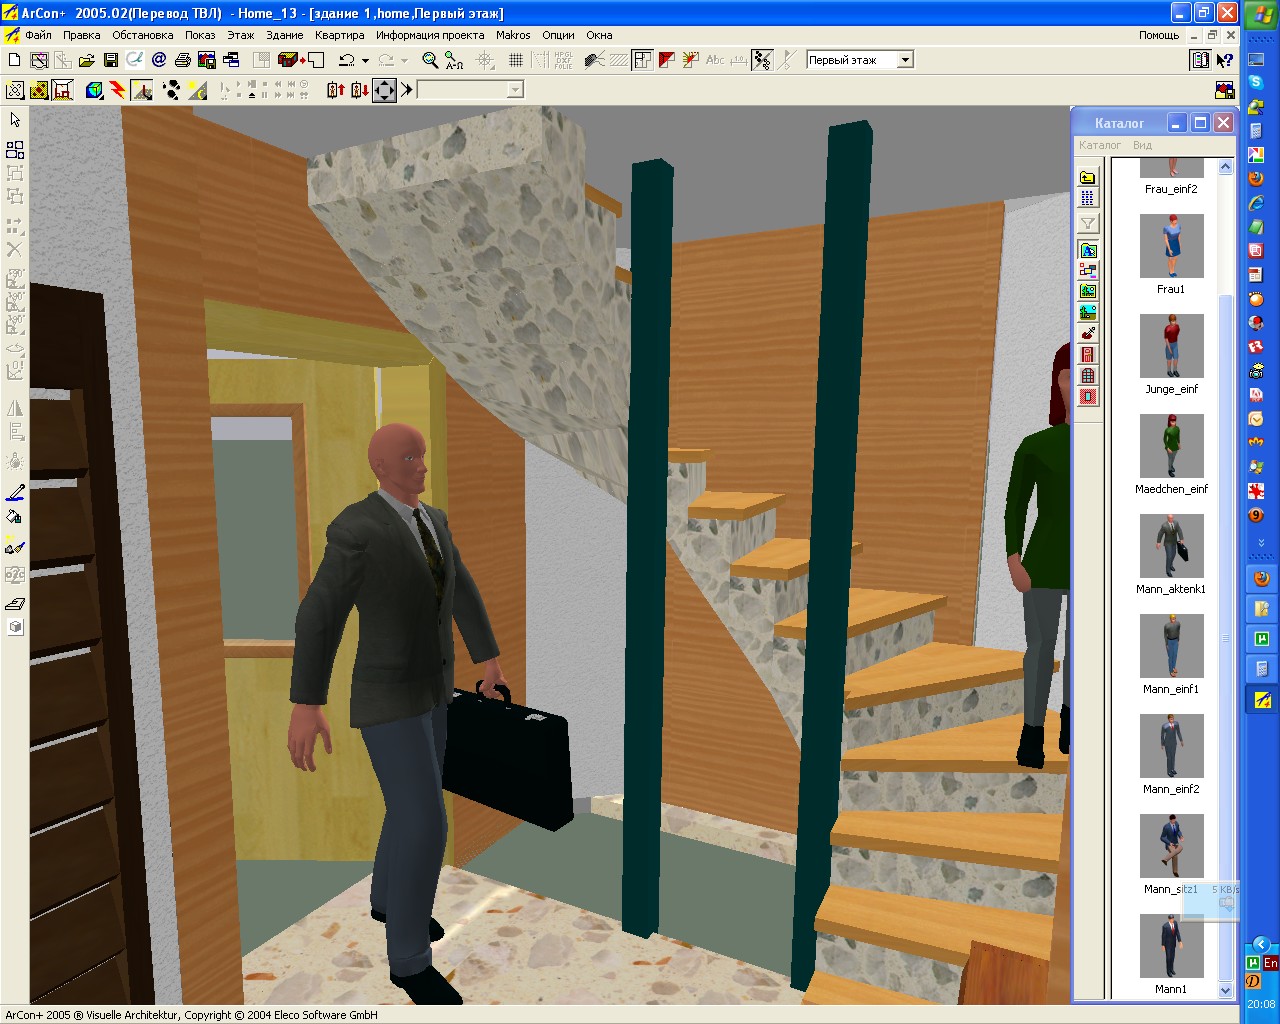Click the move floor up icon
This screenshot has width=1280, height=1024.
tap(336, 90)
